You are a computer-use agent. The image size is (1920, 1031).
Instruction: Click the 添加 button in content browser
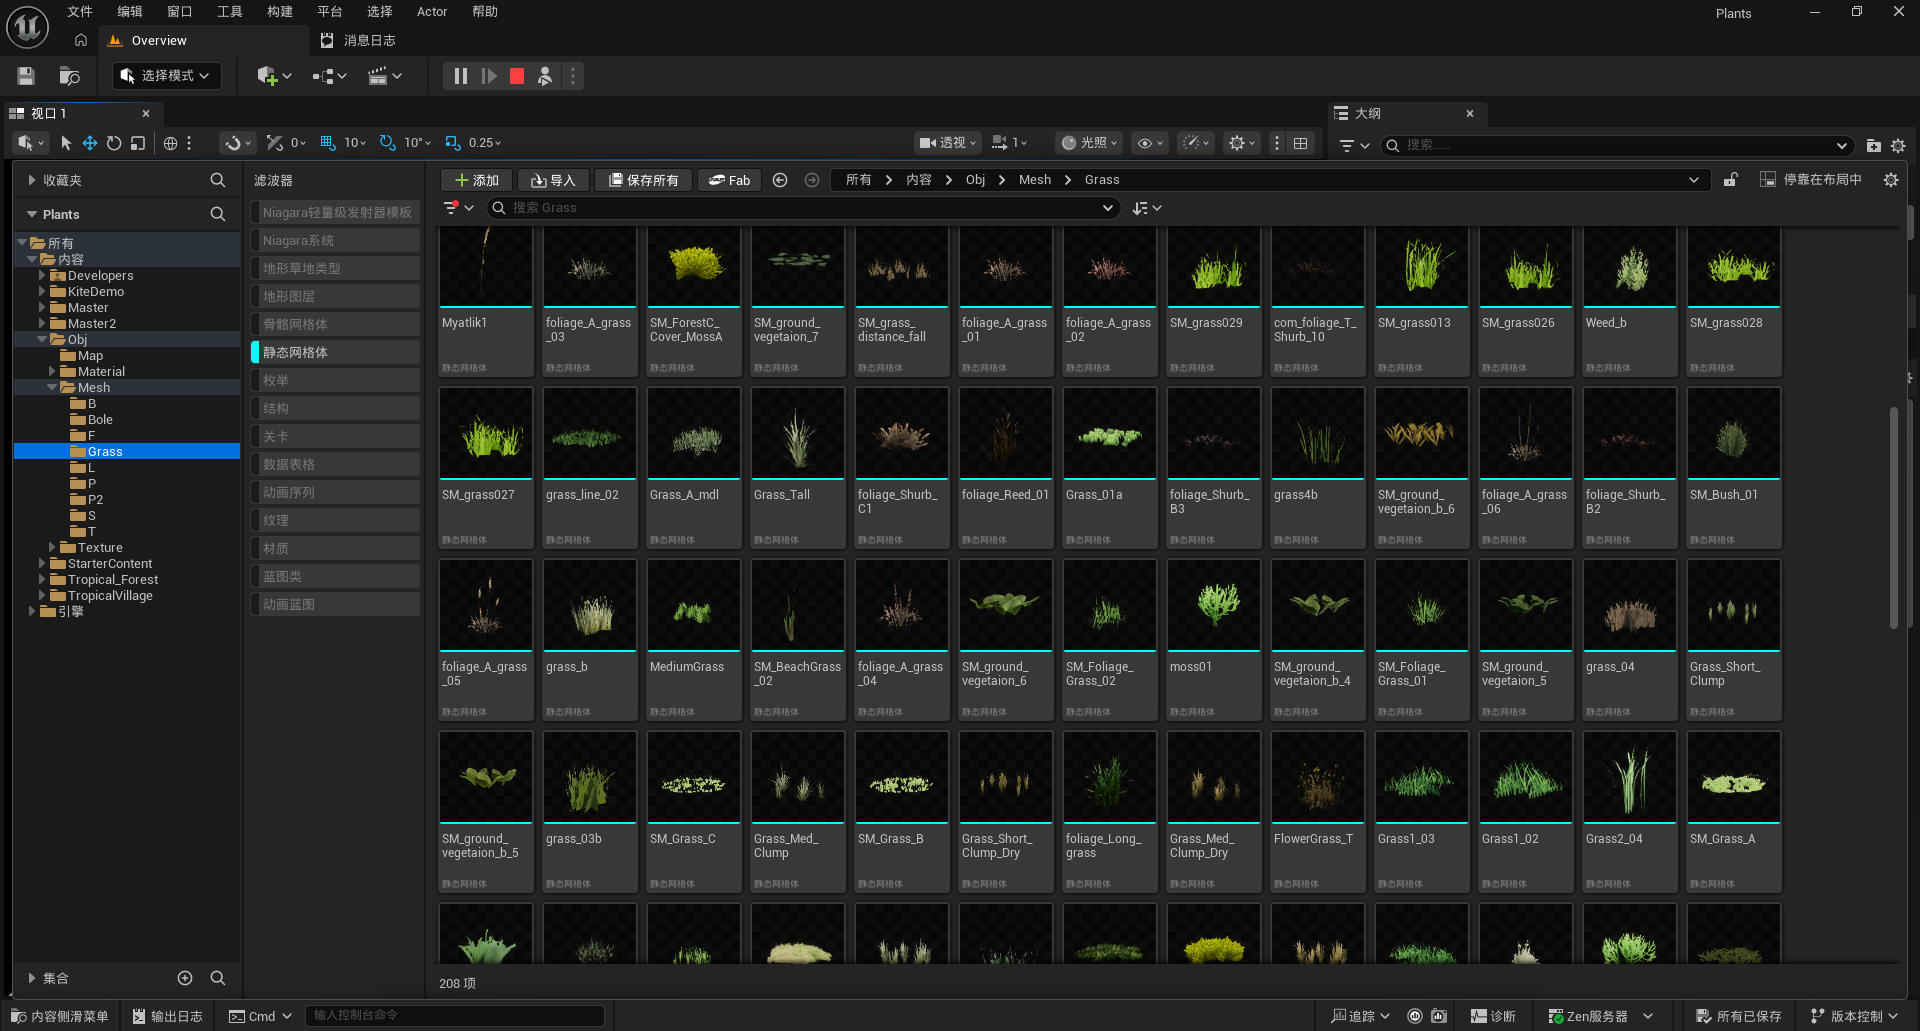[477, 180]
